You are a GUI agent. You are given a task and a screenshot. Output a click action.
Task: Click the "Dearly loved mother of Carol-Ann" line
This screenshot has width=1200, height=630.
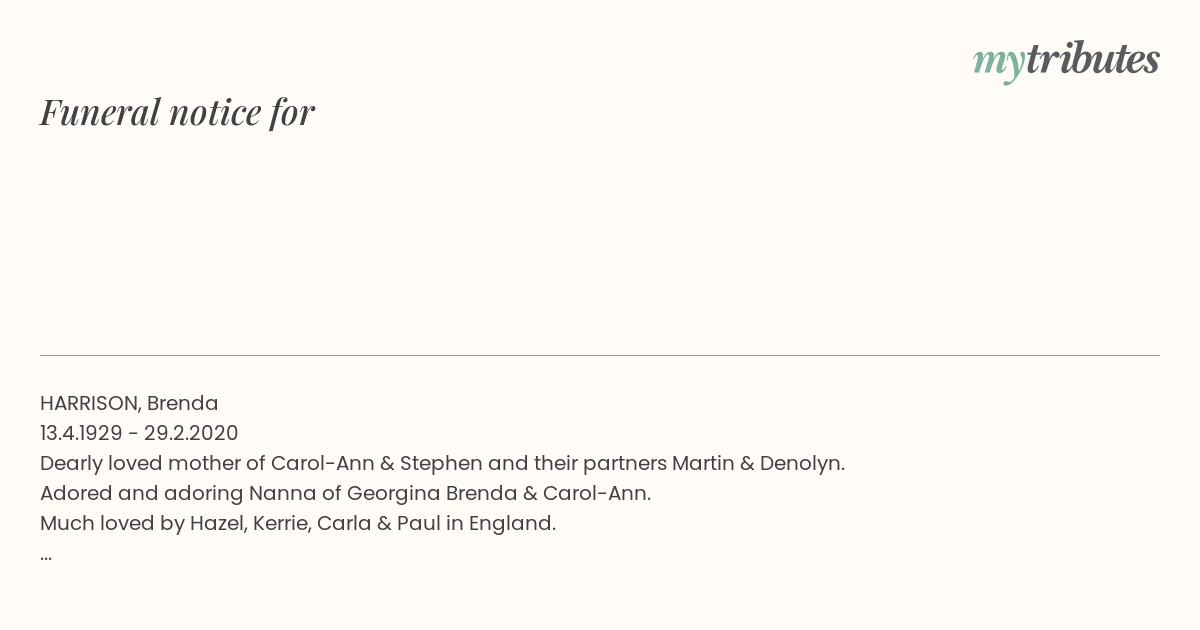coord(442,463)
